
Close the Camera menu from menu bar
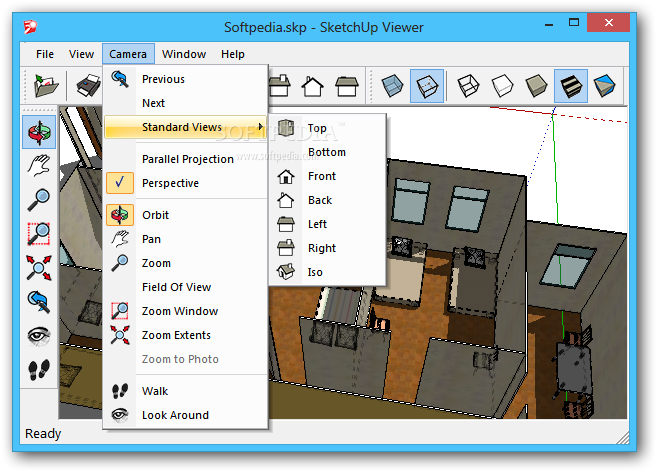click(128, 54)
